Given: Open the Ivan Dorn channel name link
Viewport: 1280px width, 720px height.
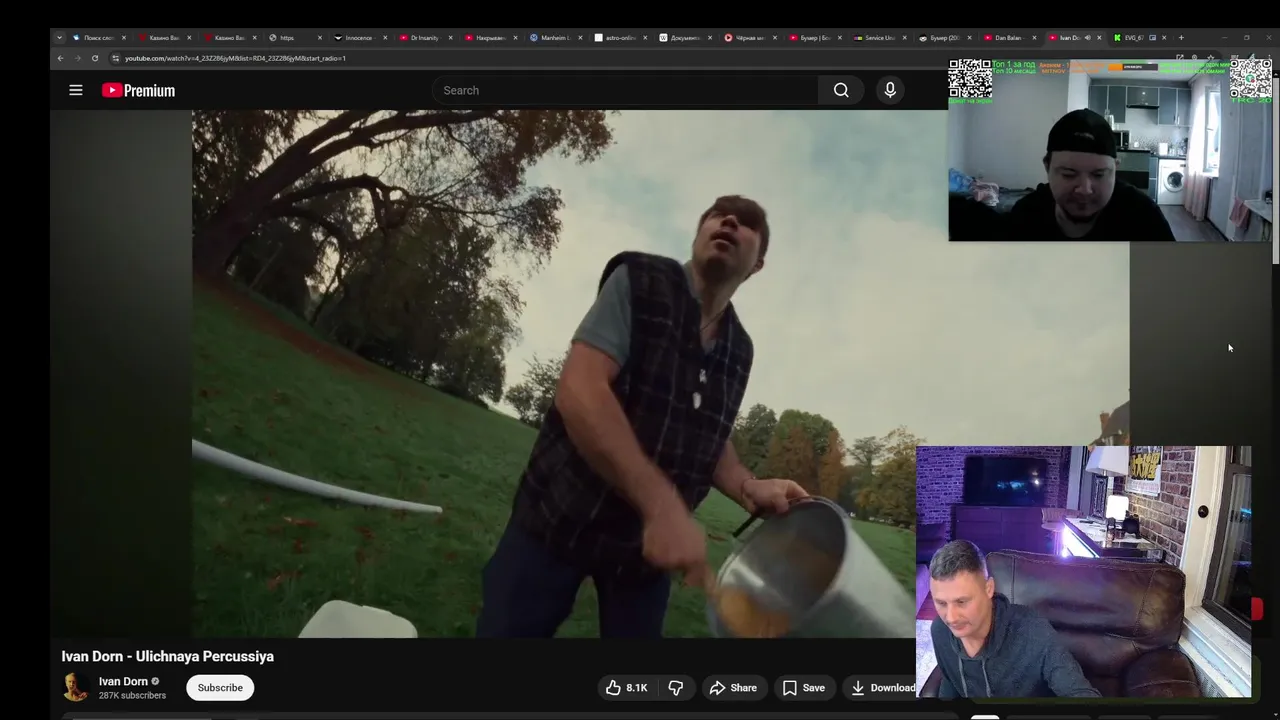Looking at the screenshot, I should click(x=123, y=682).
